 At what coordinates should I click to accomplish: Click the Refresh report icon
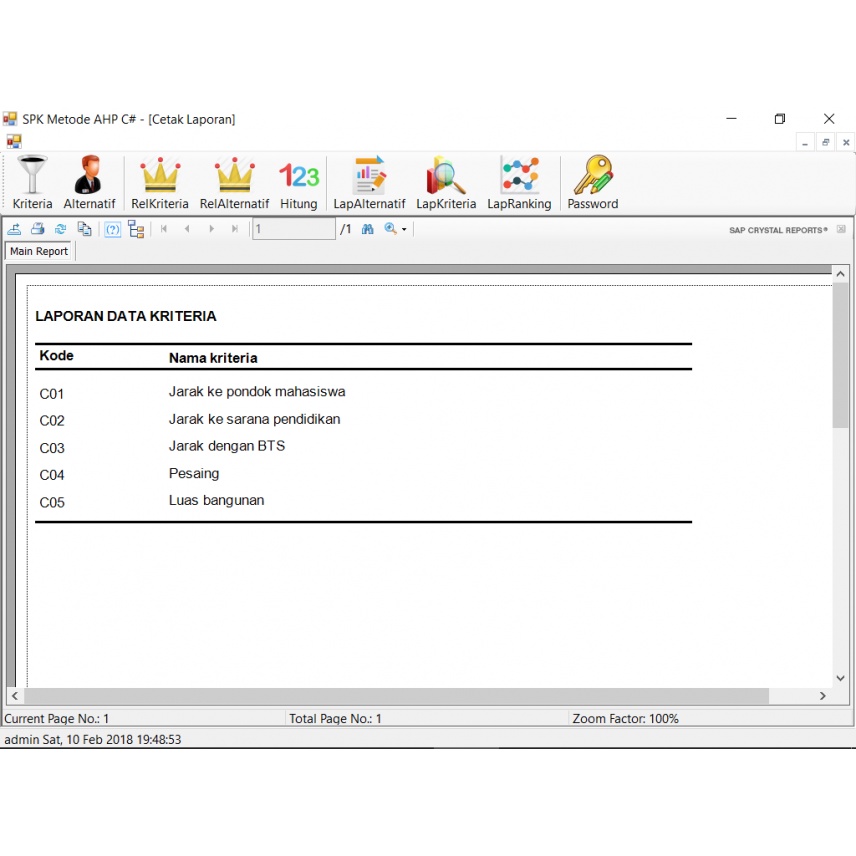(61, 229)
